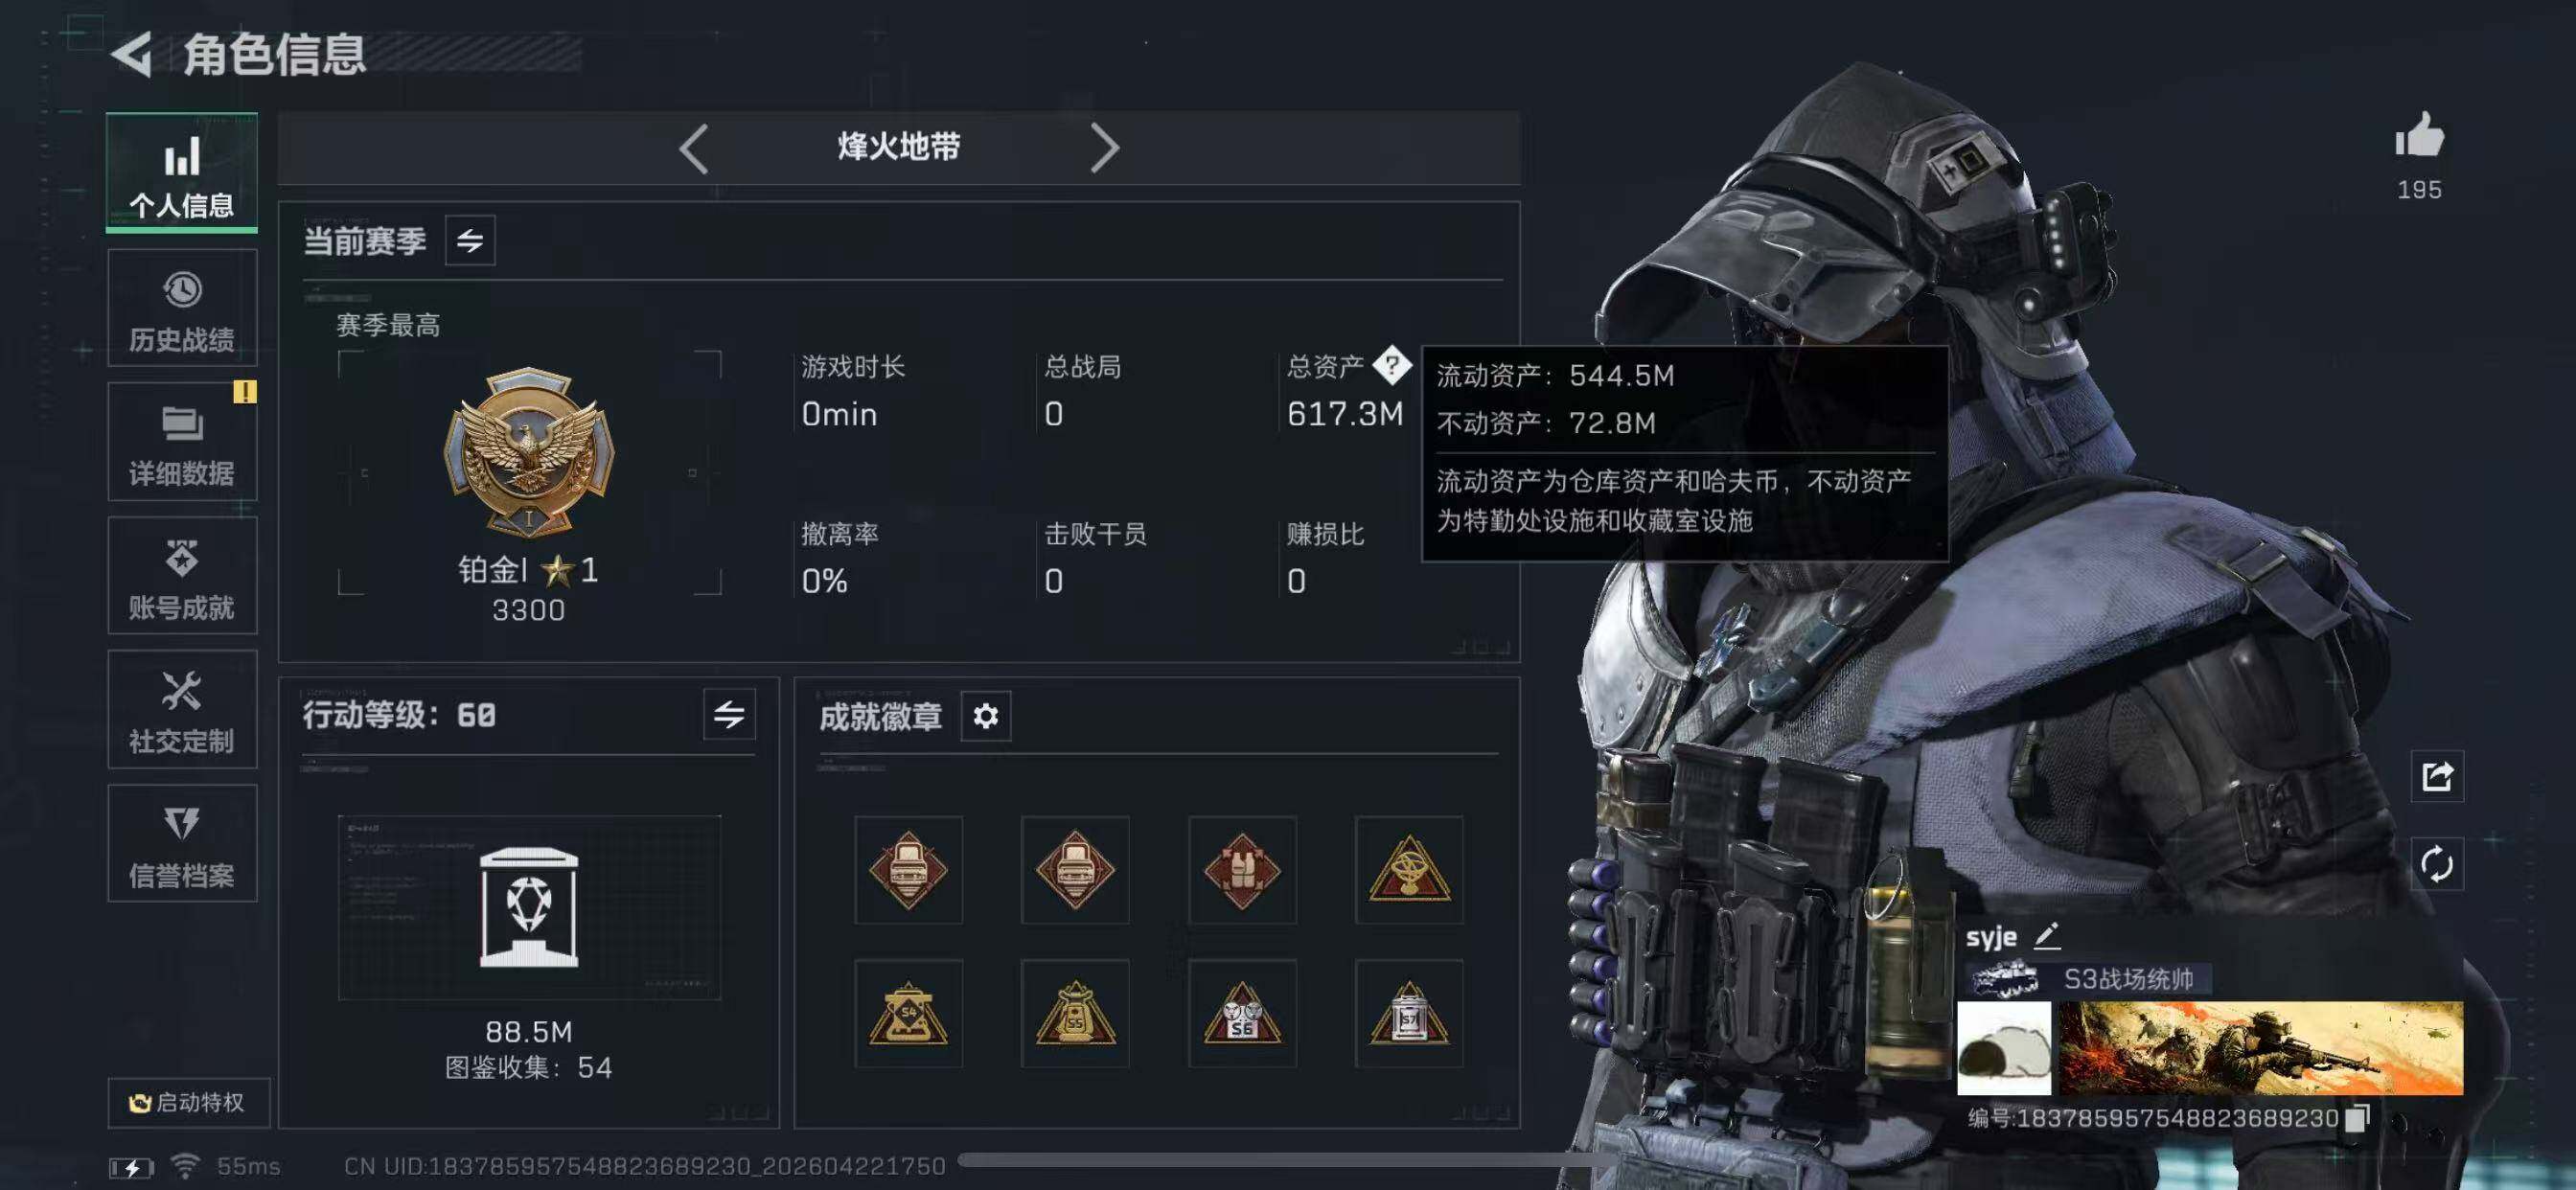
Task: Toggle the 行动等级 switch button
Action: 729,715
